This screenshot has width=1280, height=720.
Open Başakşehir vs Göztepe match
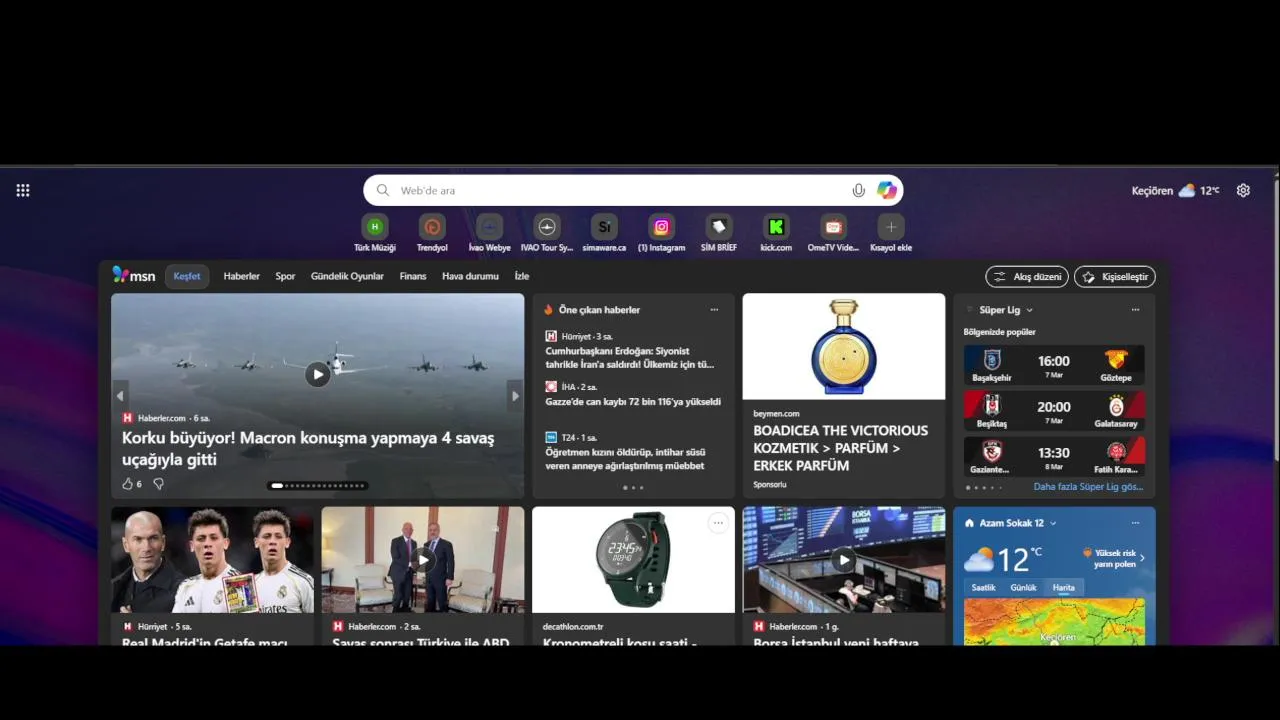(1054, 365)
